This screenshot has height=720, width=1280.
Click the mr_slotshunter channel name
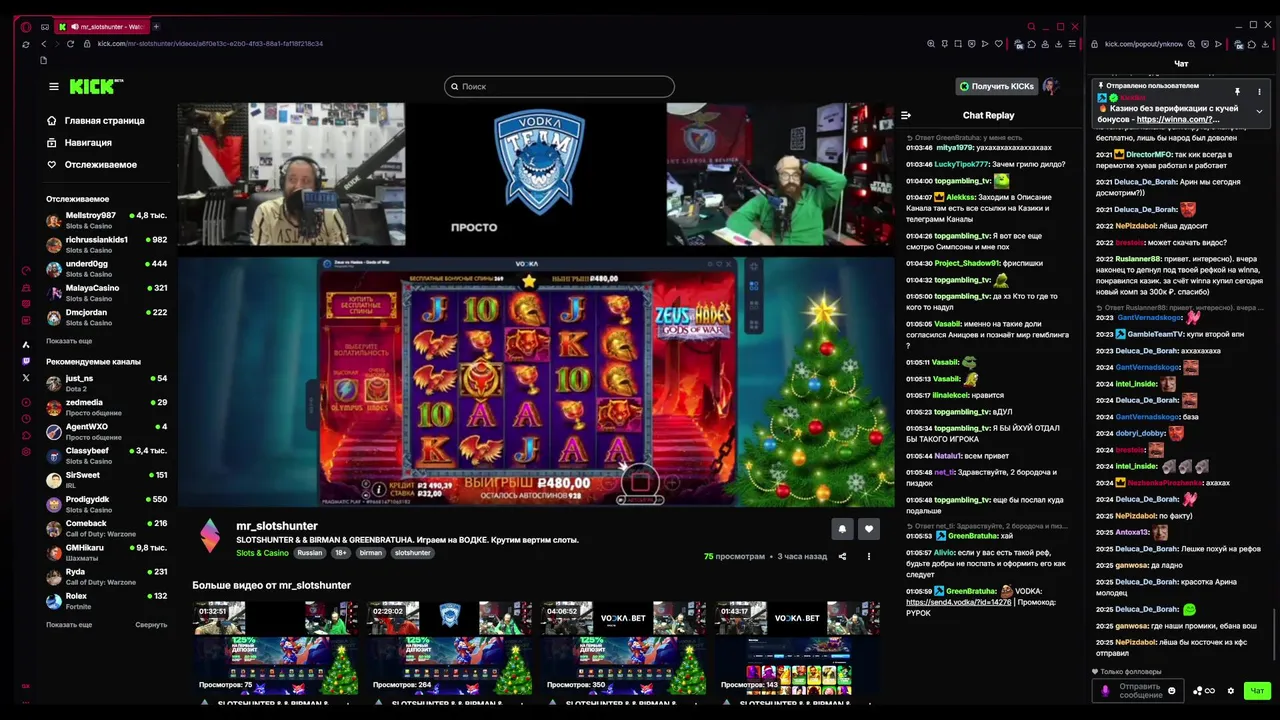(x=277, y=526)
